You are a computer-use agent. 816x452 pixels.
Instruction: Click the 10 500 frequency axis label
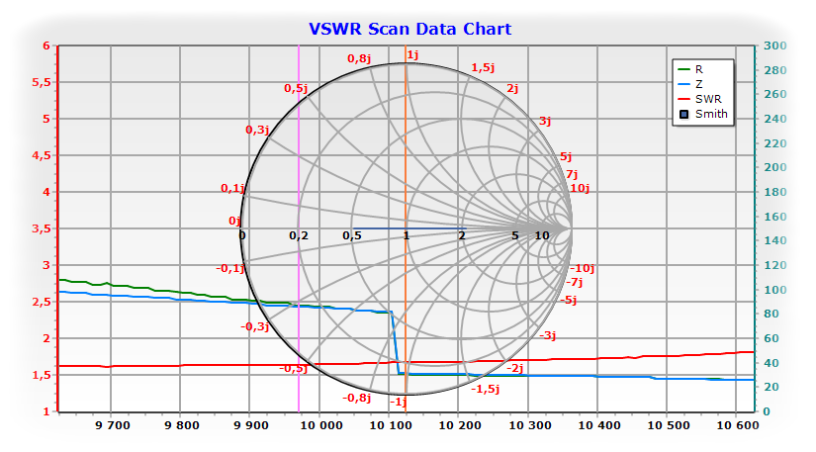(x=669, y=425)
